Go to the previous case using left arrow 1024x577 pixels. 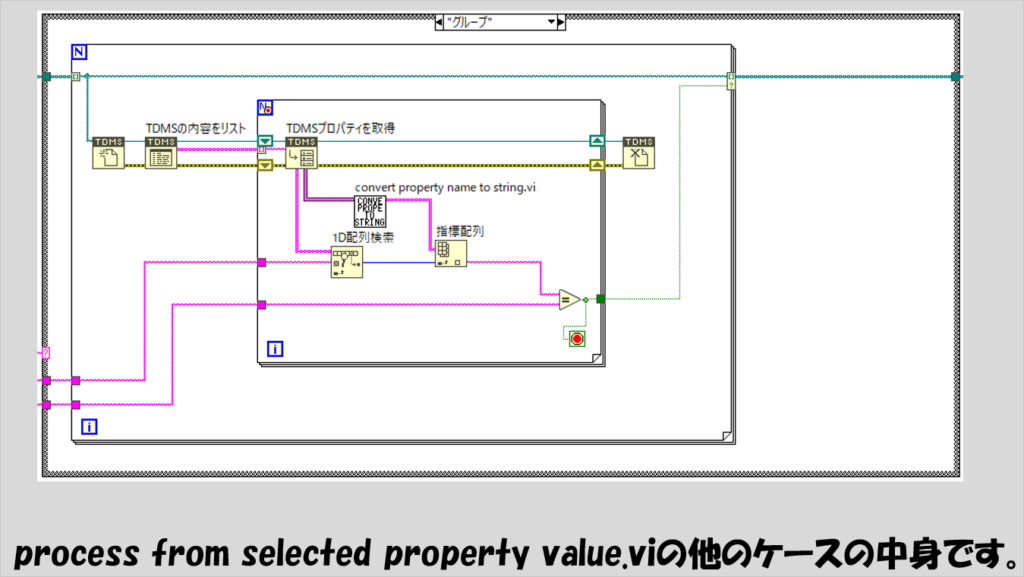click(x=441, y=22)
